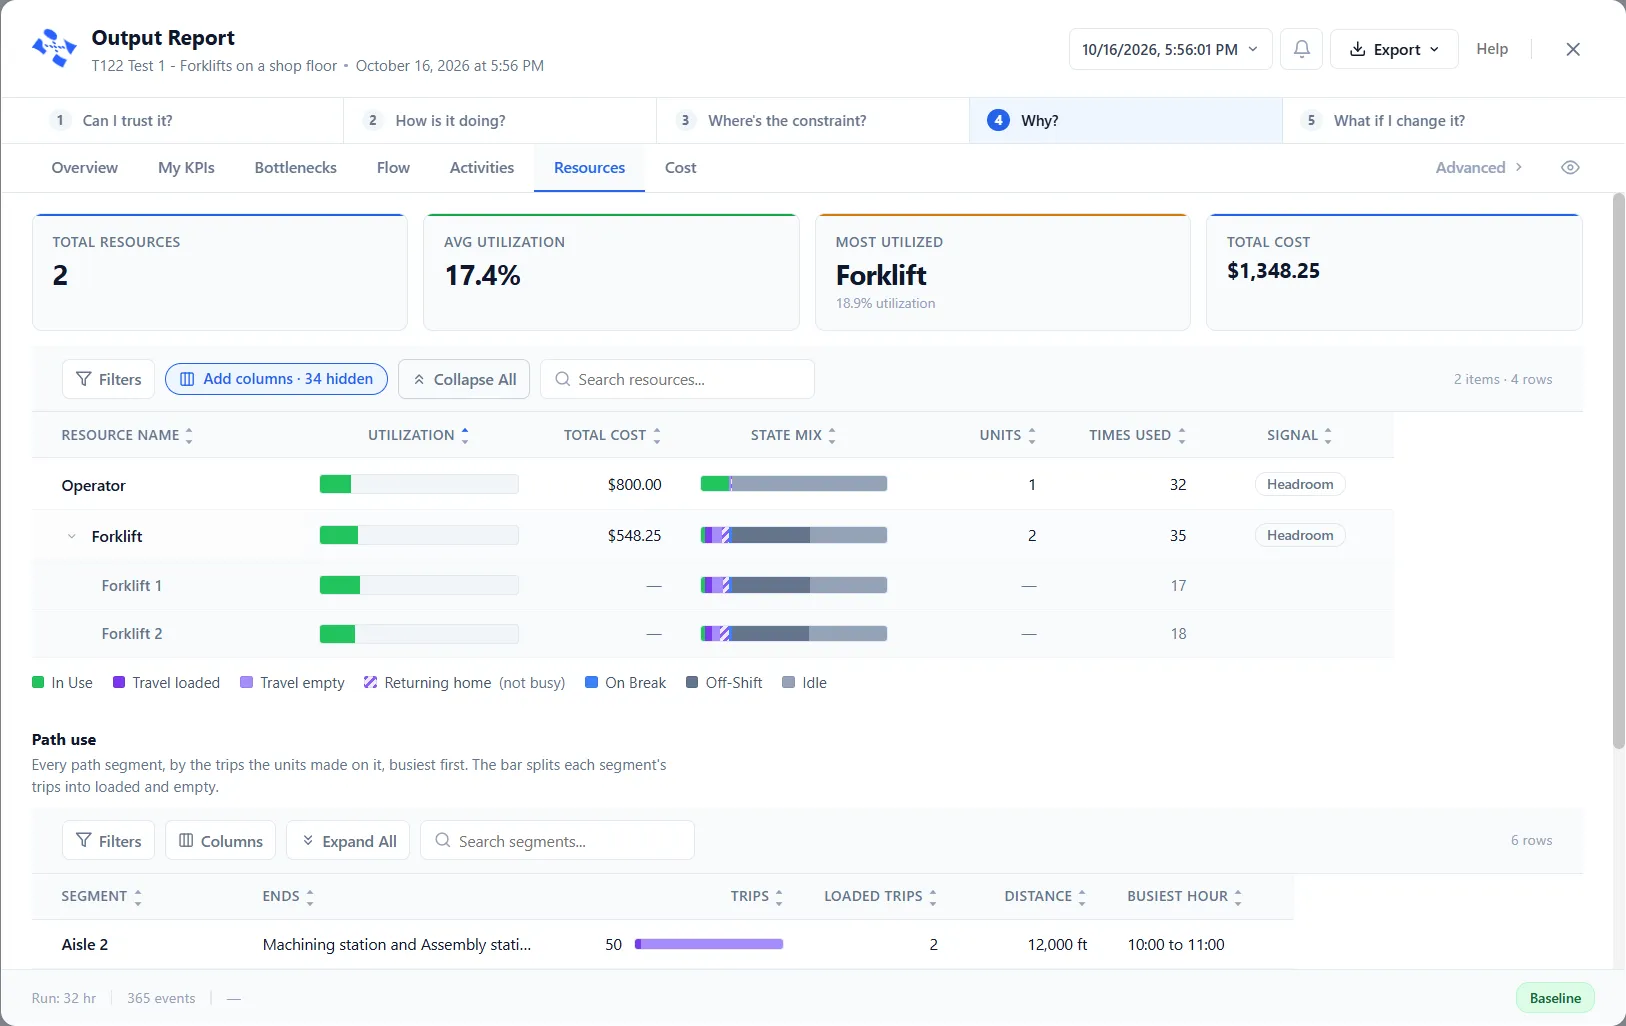Sort by the Signal column arrows
The width and height of the screenshot is (1626, 1026).
coord(1328,435)
